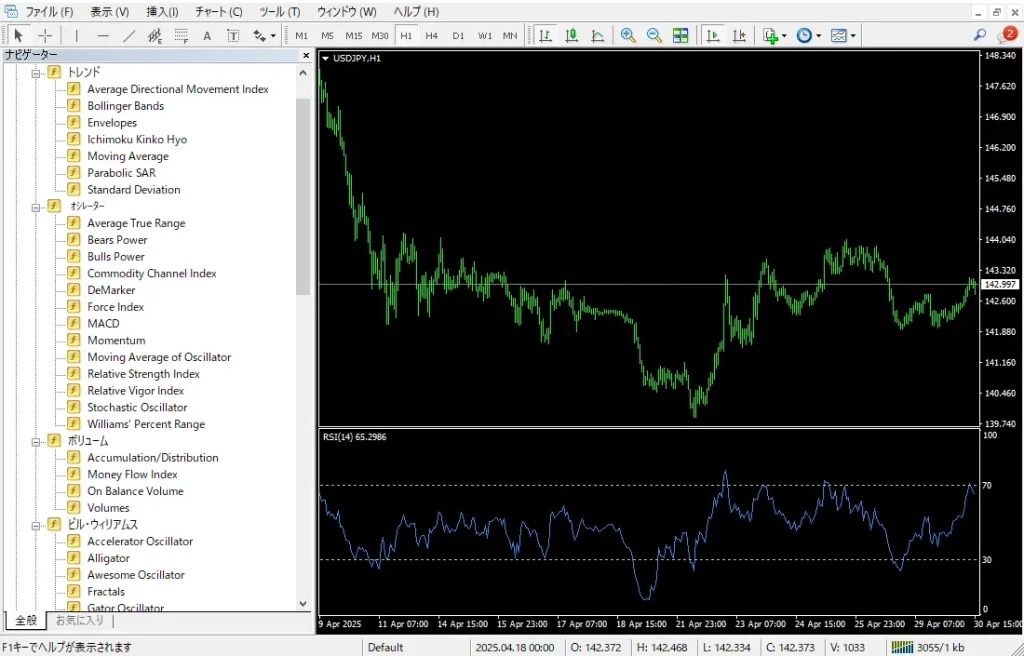The width and height of the screenshot is (1024, 656).
Task: Open the チャート (C) menu
Action: coord(219,12)
